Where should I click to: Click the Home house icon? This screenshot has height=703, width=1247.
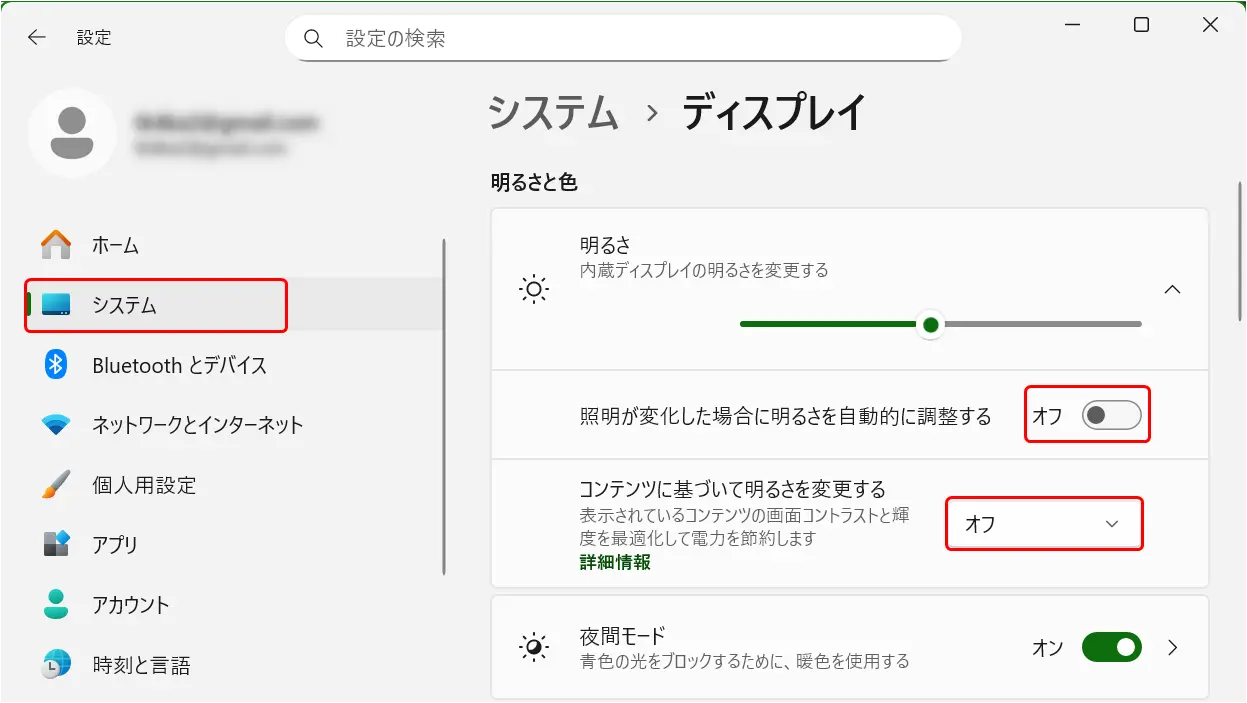(56, 245)
